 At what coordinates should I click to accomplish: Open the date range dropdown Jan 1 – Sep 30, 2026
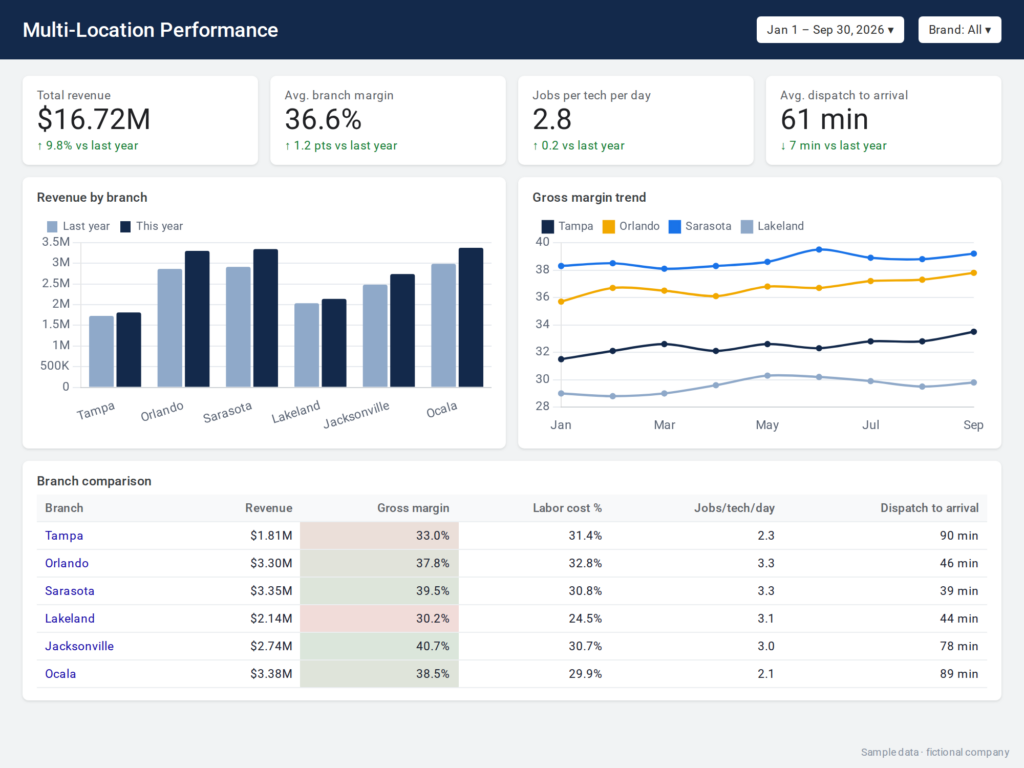coord(830,30)
